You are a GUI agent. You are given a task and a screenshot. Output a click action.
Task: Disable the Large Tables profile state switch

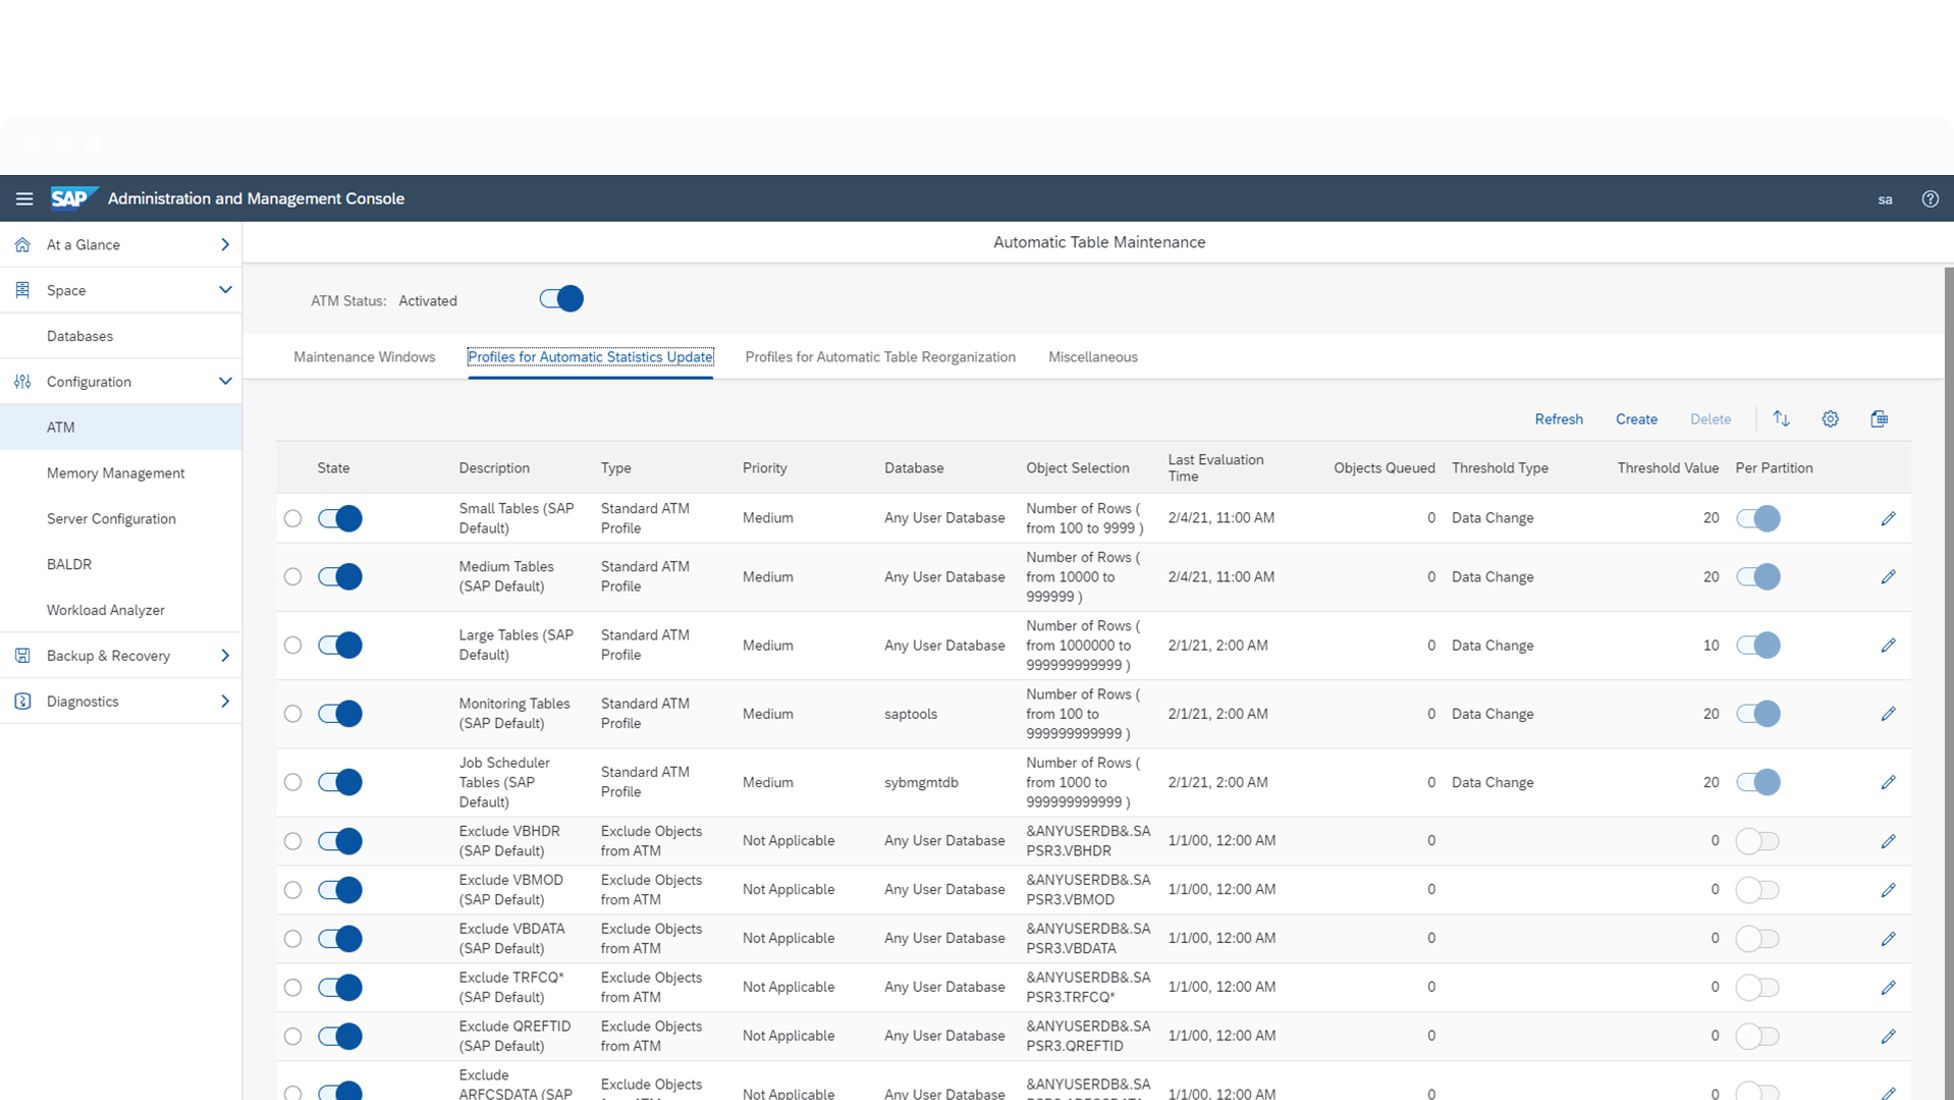pyautogui.click(x=340, y=646)
